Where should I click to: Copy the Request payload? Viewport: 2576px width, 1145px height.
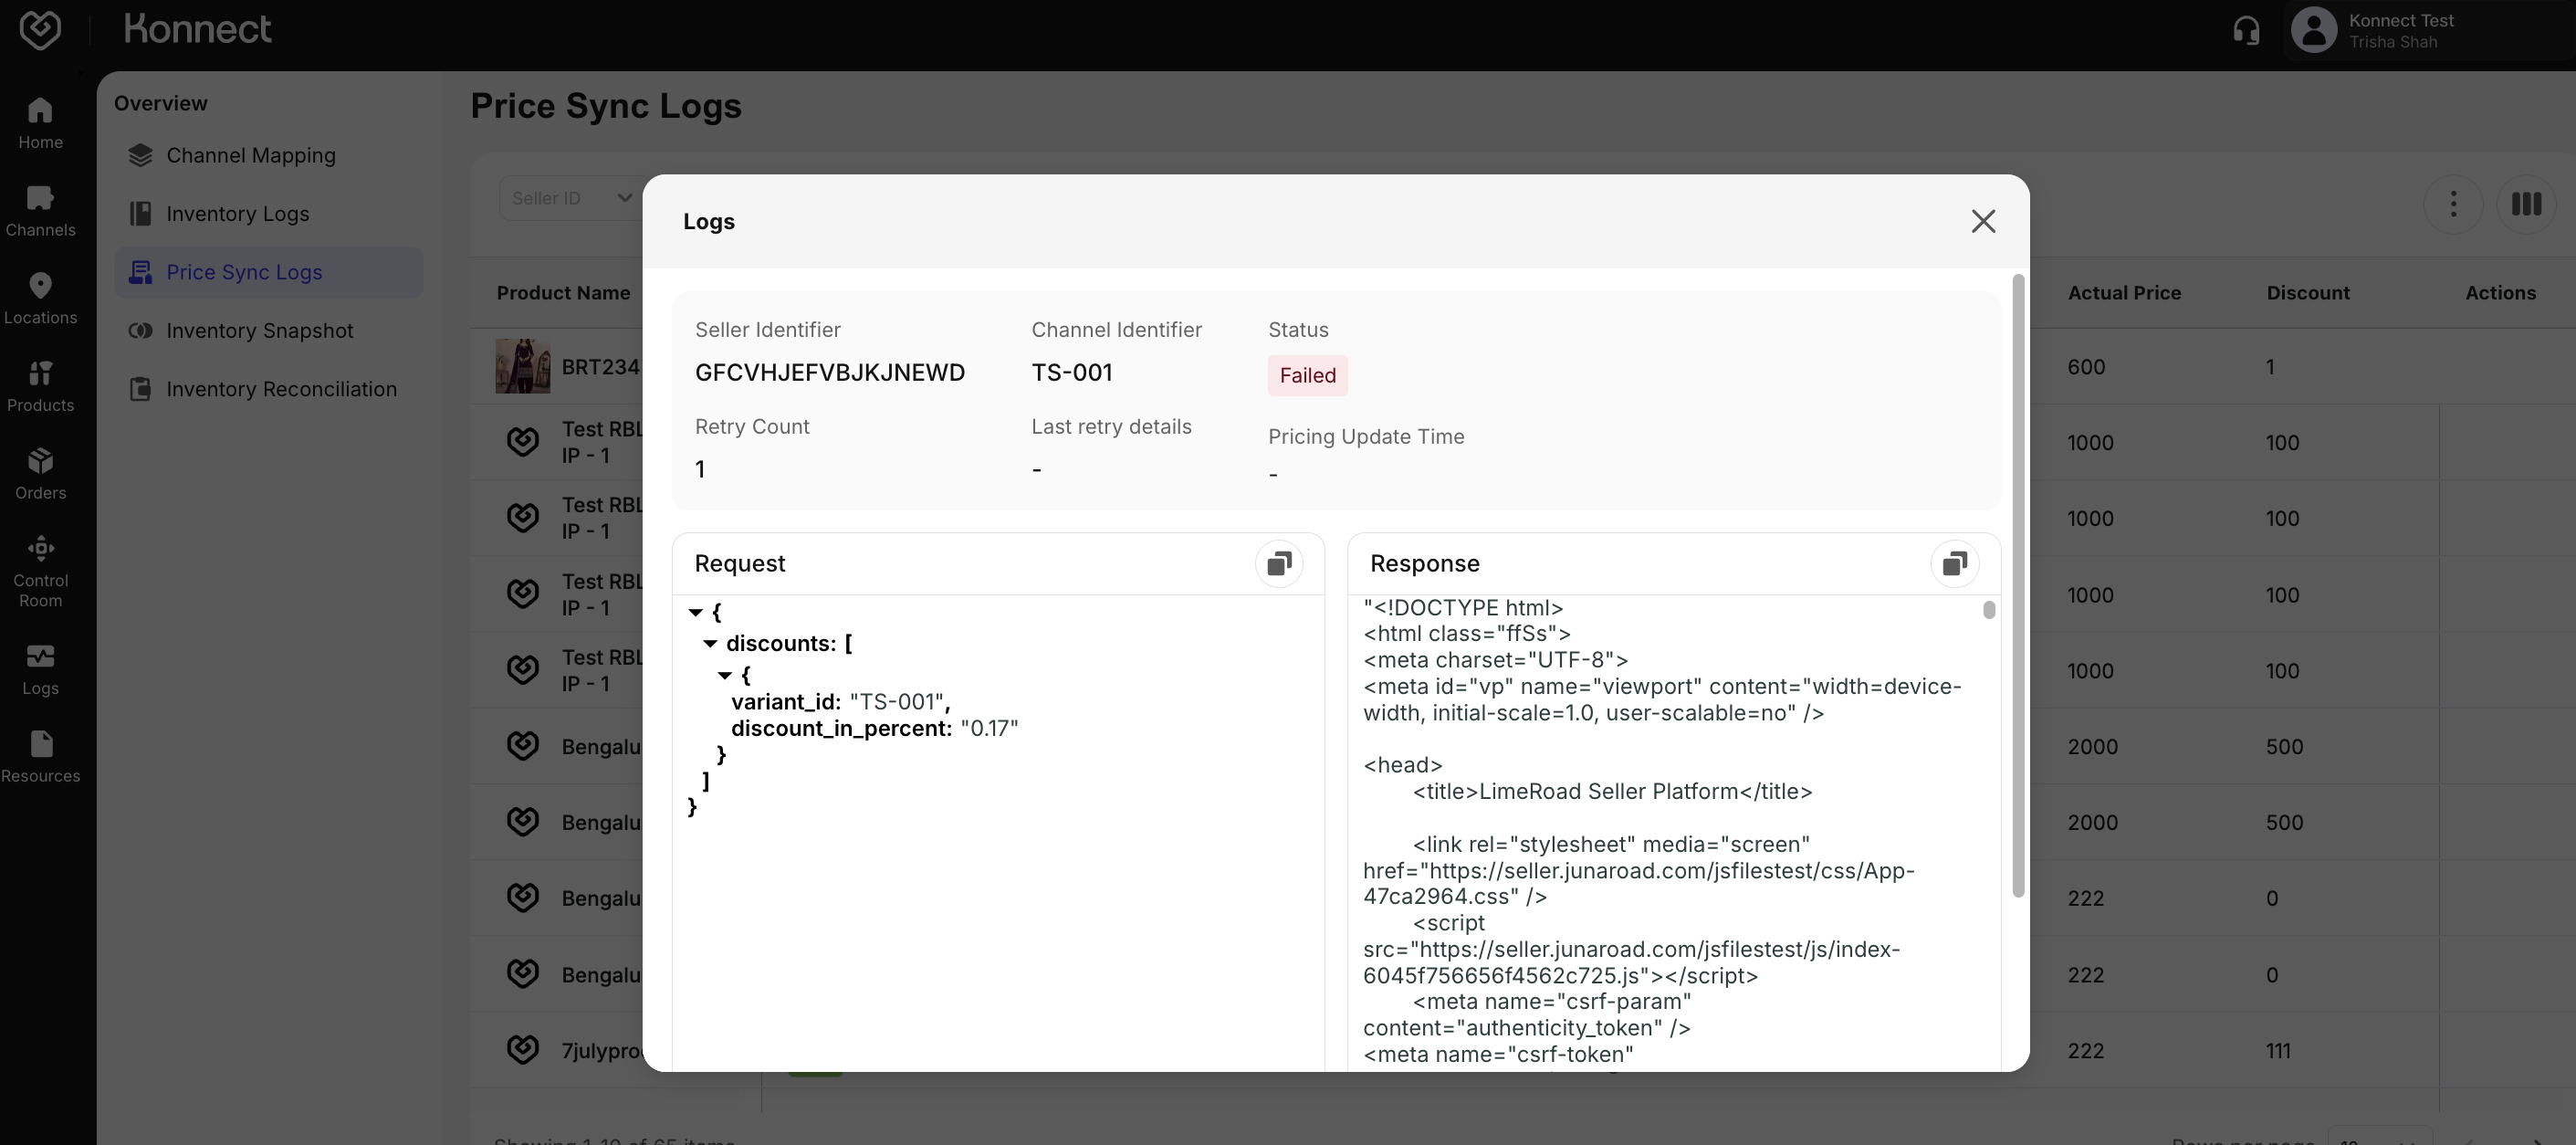[1279, 564]
